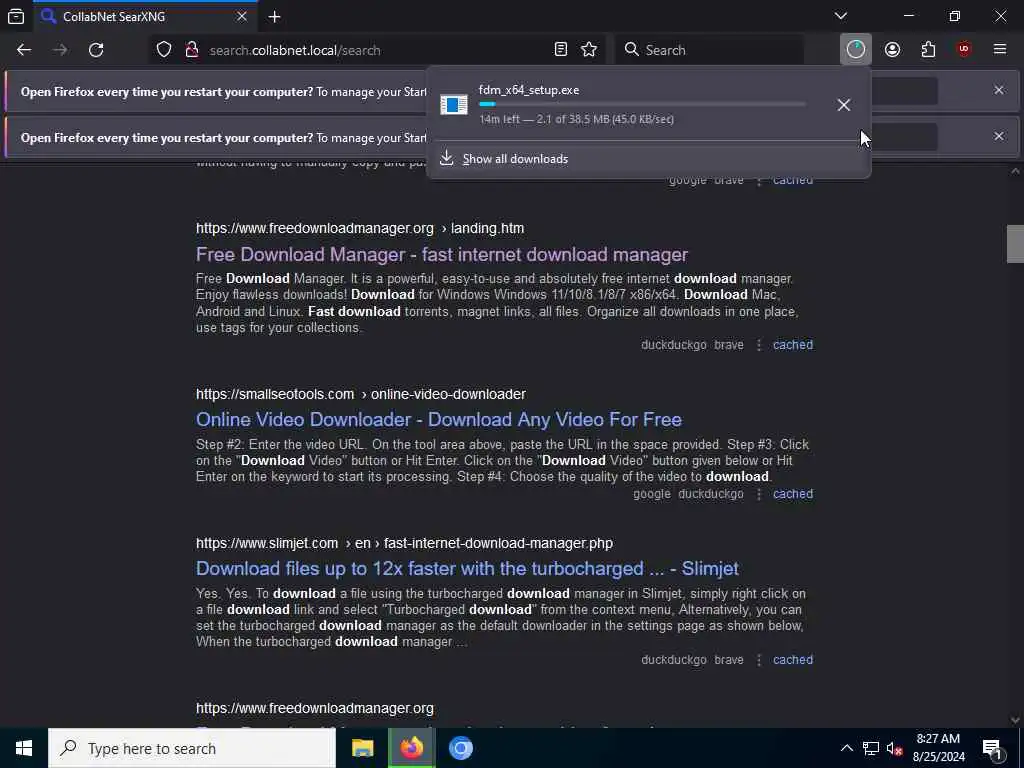
Task: Click the scrollbar down arrow
Action: pos(1015,720)
